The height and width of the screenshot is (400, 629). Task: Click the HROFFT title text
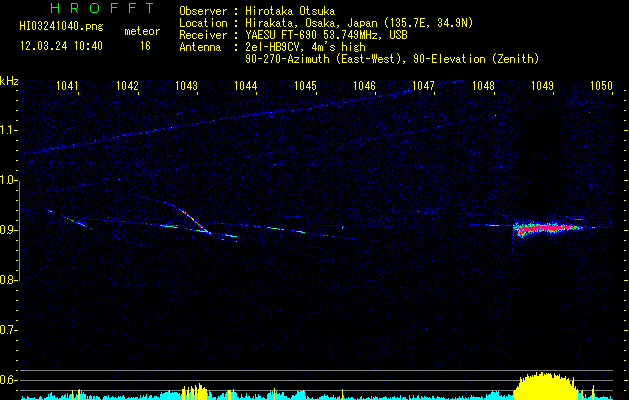click(x=103, y=8)
